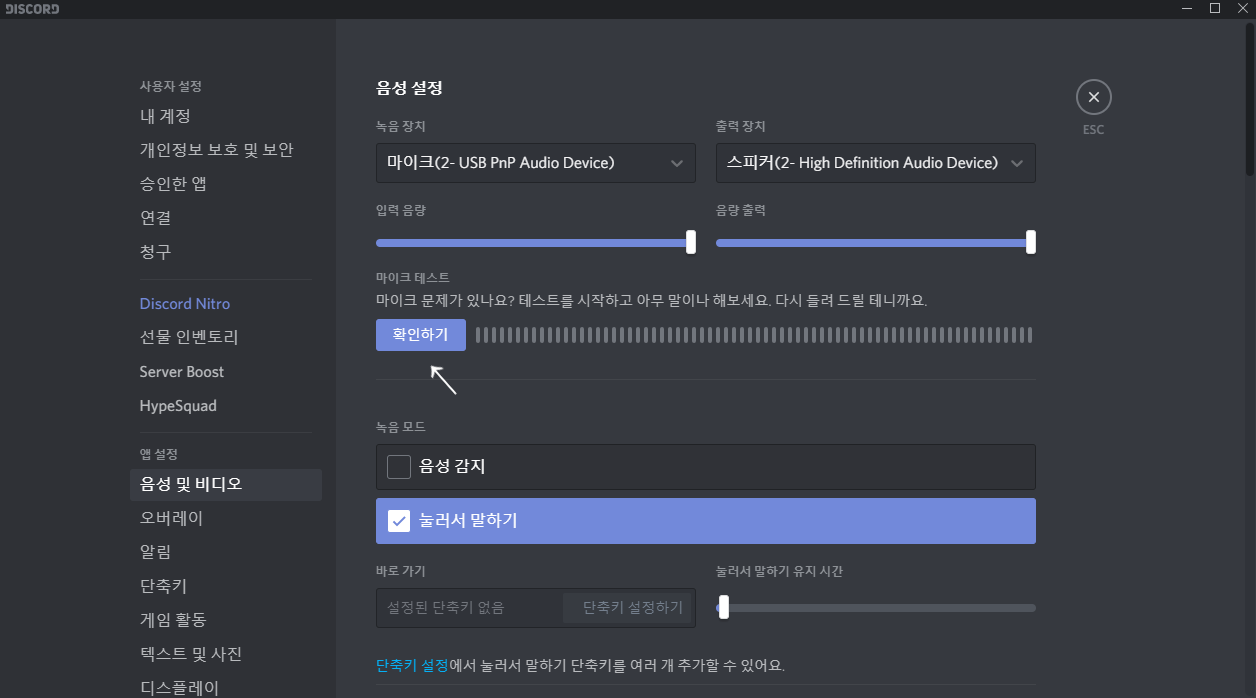Minimize the Discord window
This screenshot has width=1256, height=698.
tap(1188, 8)
